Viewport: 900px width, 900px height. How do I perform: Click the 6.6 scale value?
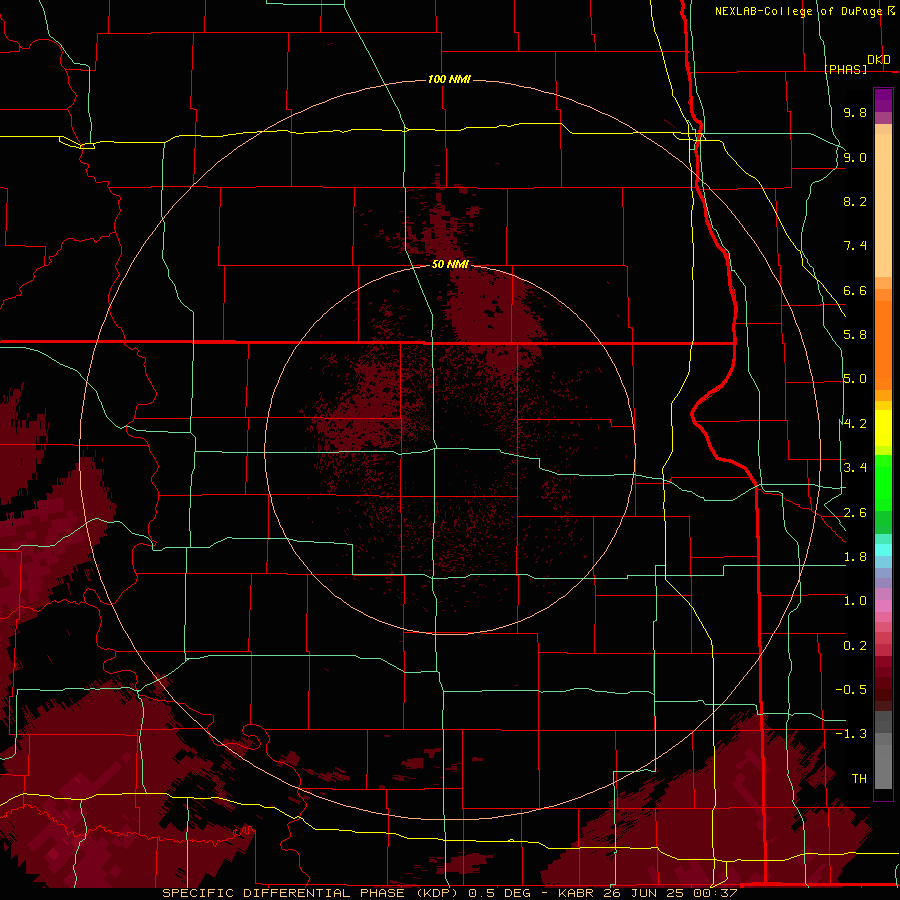coord(855,290)
